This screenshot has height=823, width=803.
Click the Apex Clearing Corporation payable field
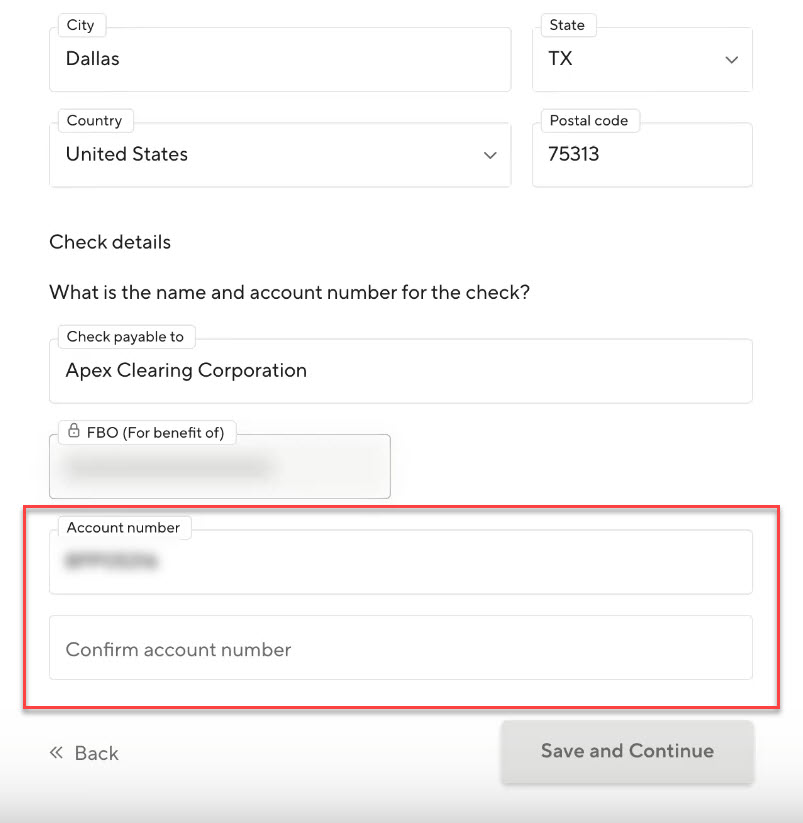pyautogui.click(x=400, y=371)
